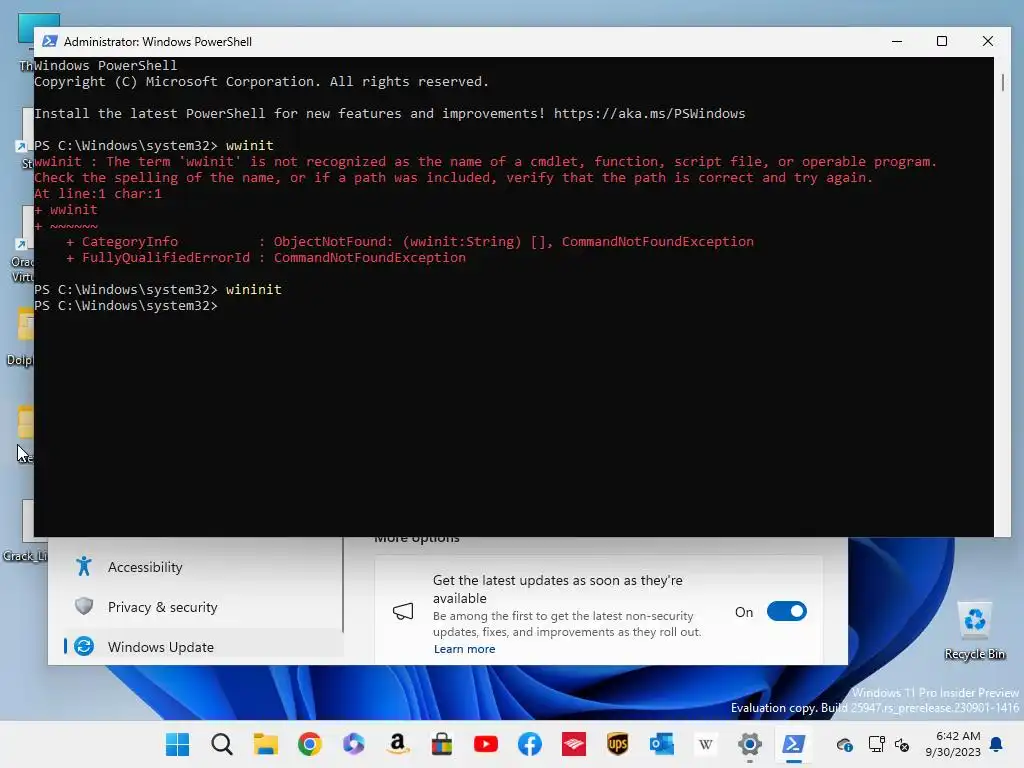Click the PowerShell title bar icon

click(x=50, y=41)
